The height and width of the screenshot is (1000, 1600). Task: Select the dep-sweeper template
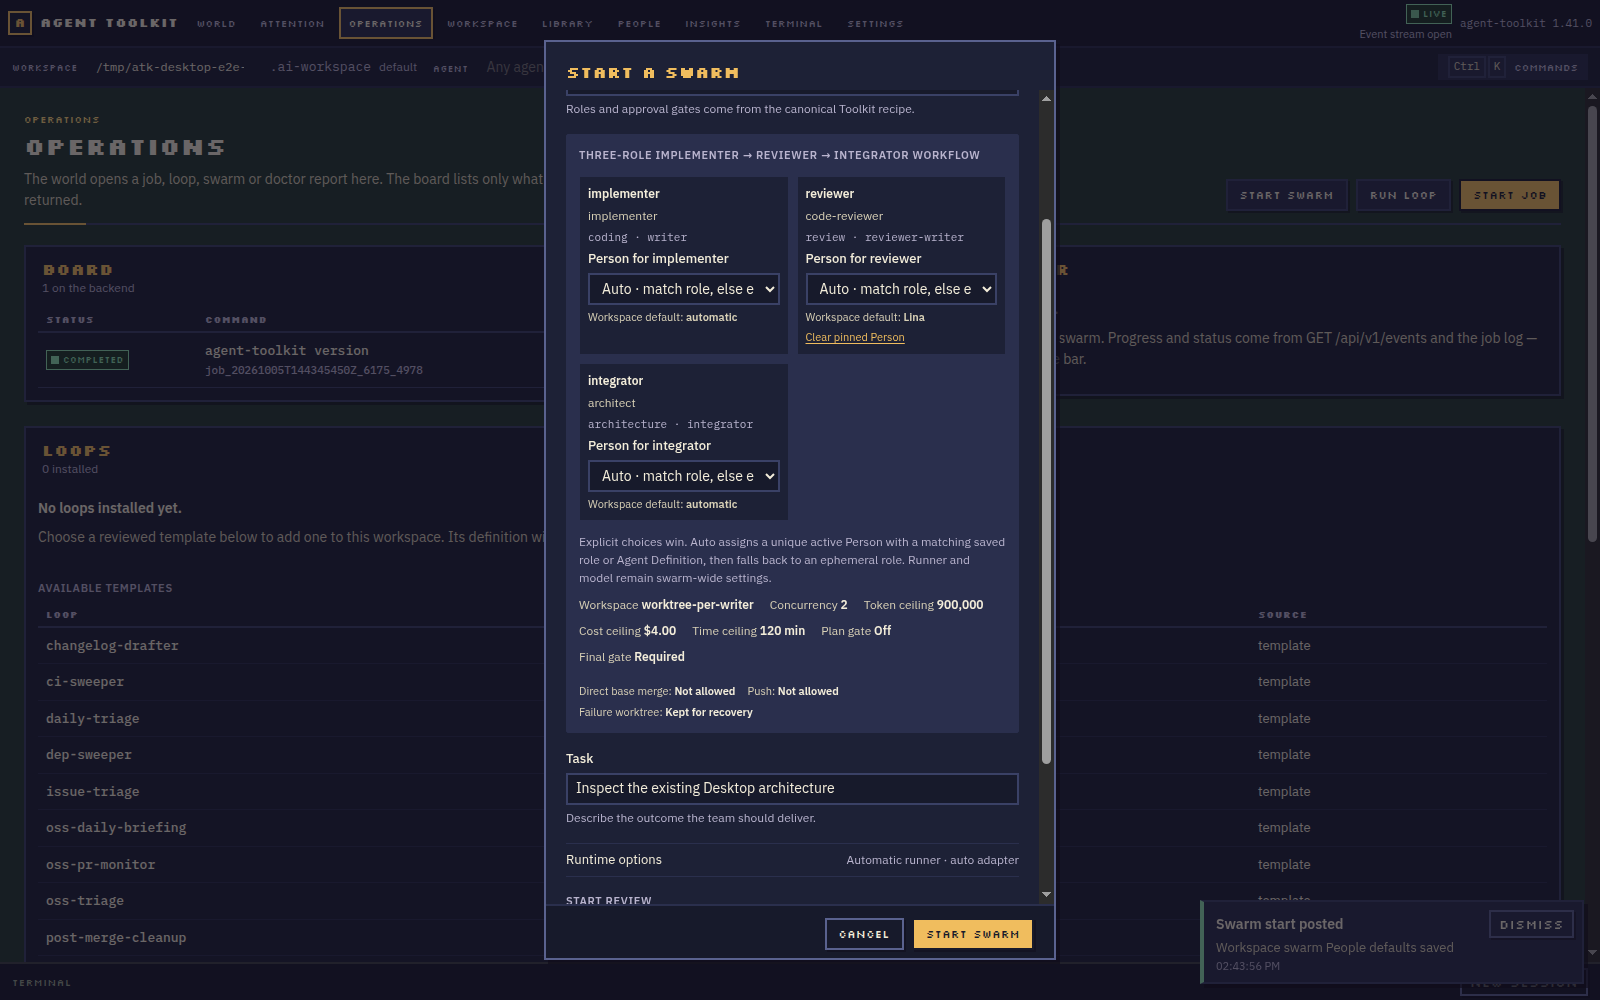click(89, 755)
